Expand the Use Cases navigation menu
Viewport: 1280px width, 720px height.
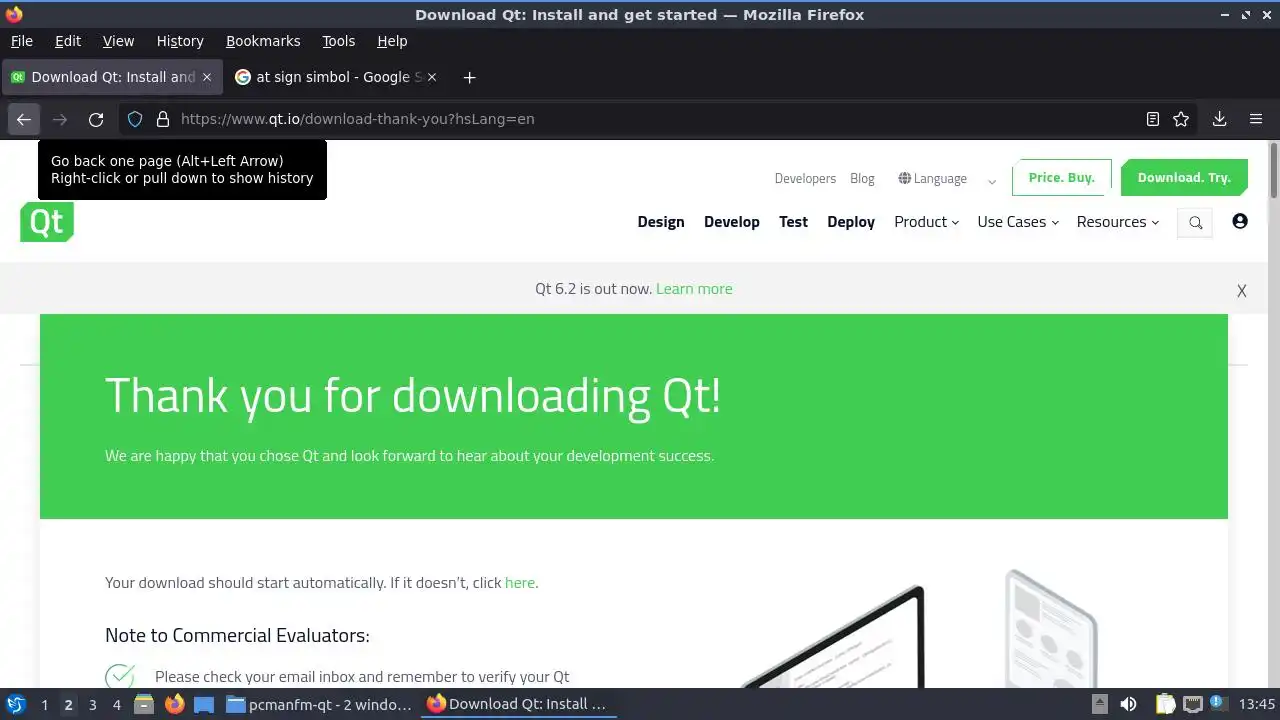point(1018,222)
